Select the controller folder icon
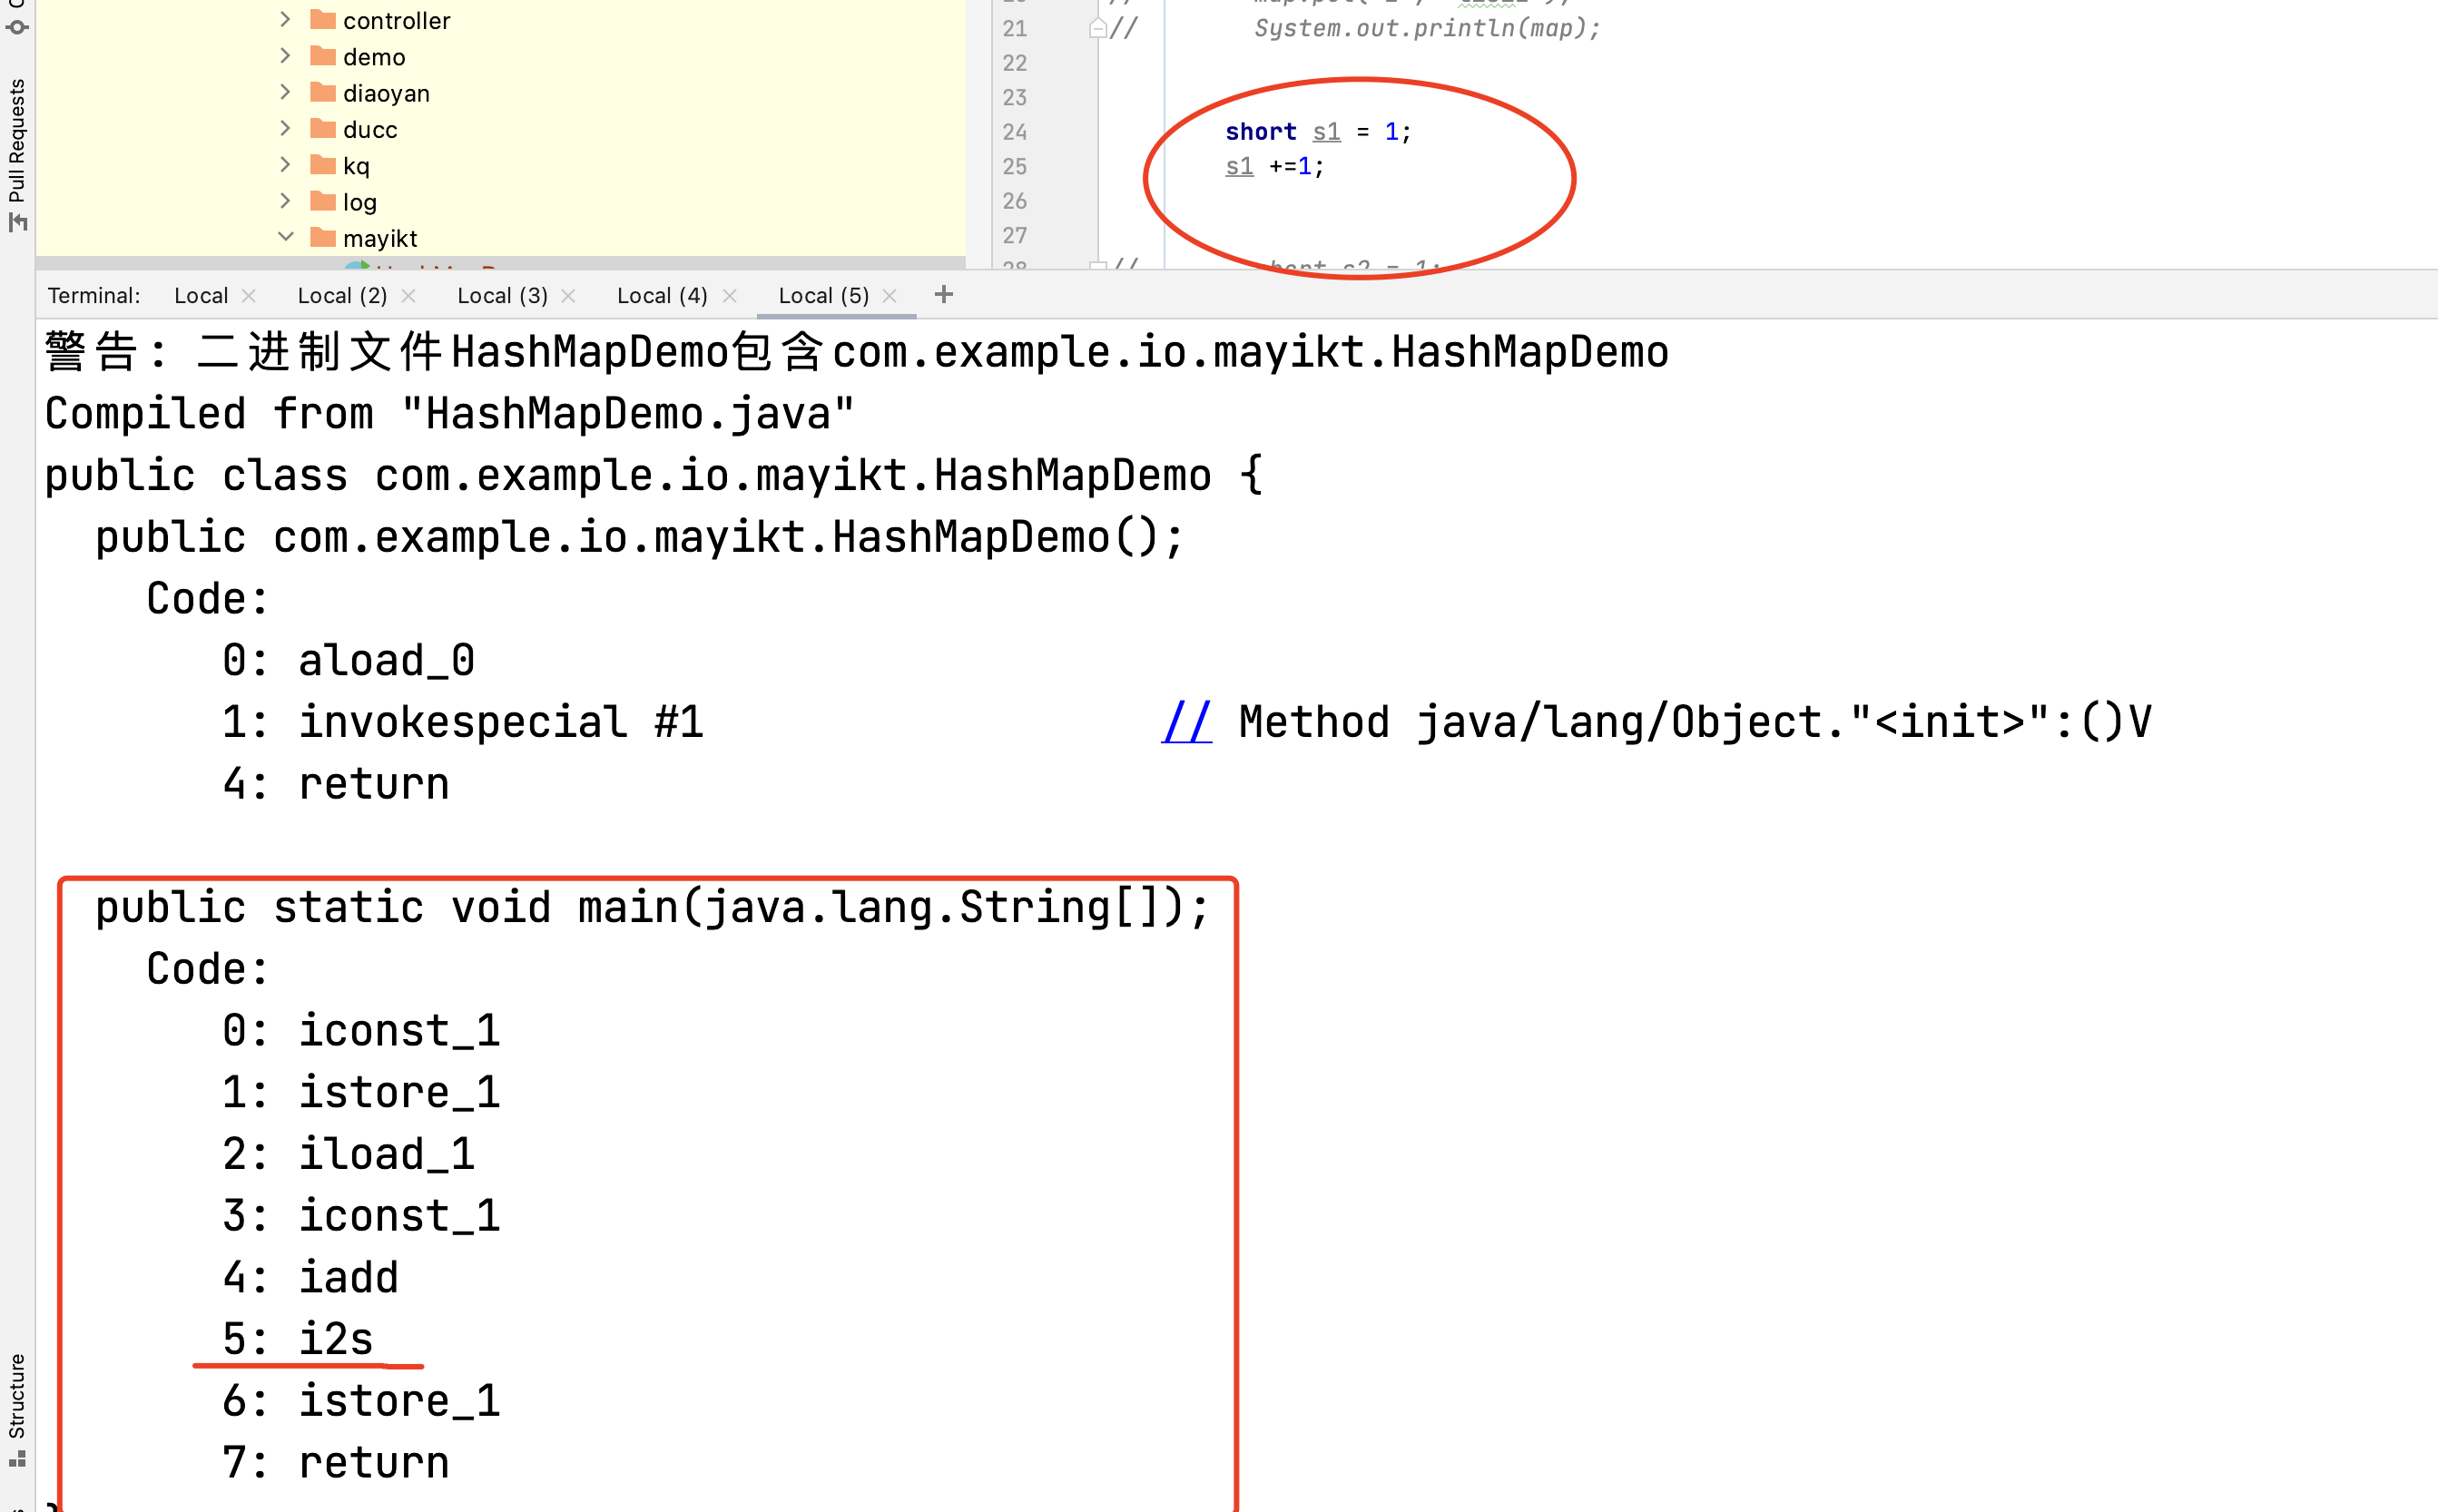Image resolution: width=2438 pixels, height=1512 pixels. [x=323, y=19]
